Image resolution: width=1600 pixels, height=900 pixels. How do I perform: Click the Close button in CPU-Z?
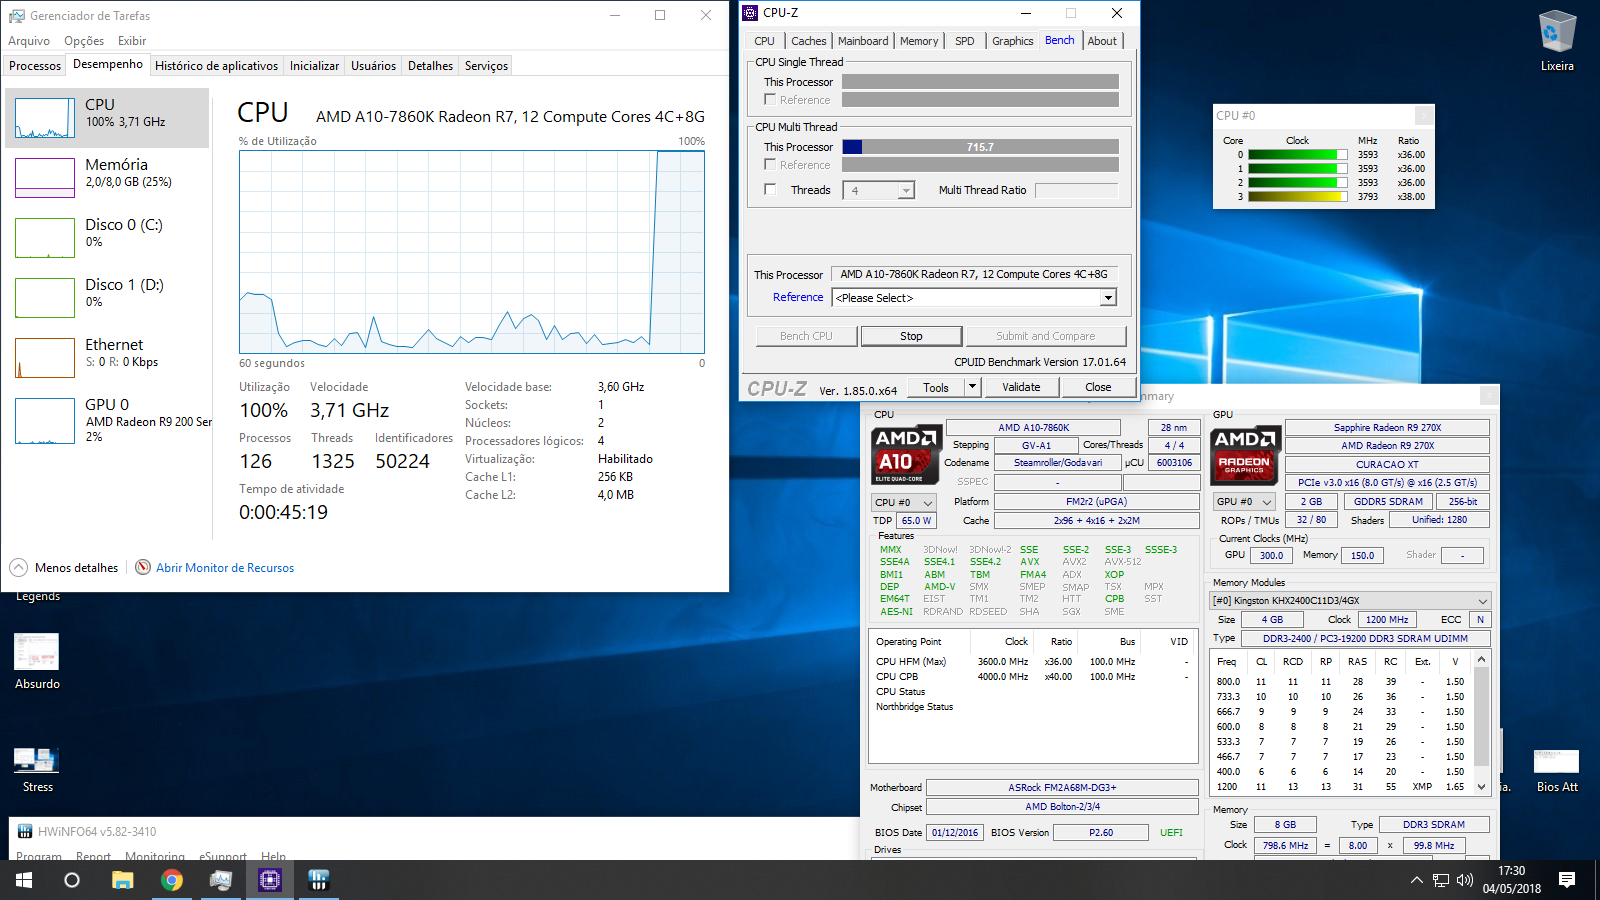[1098, 387]
